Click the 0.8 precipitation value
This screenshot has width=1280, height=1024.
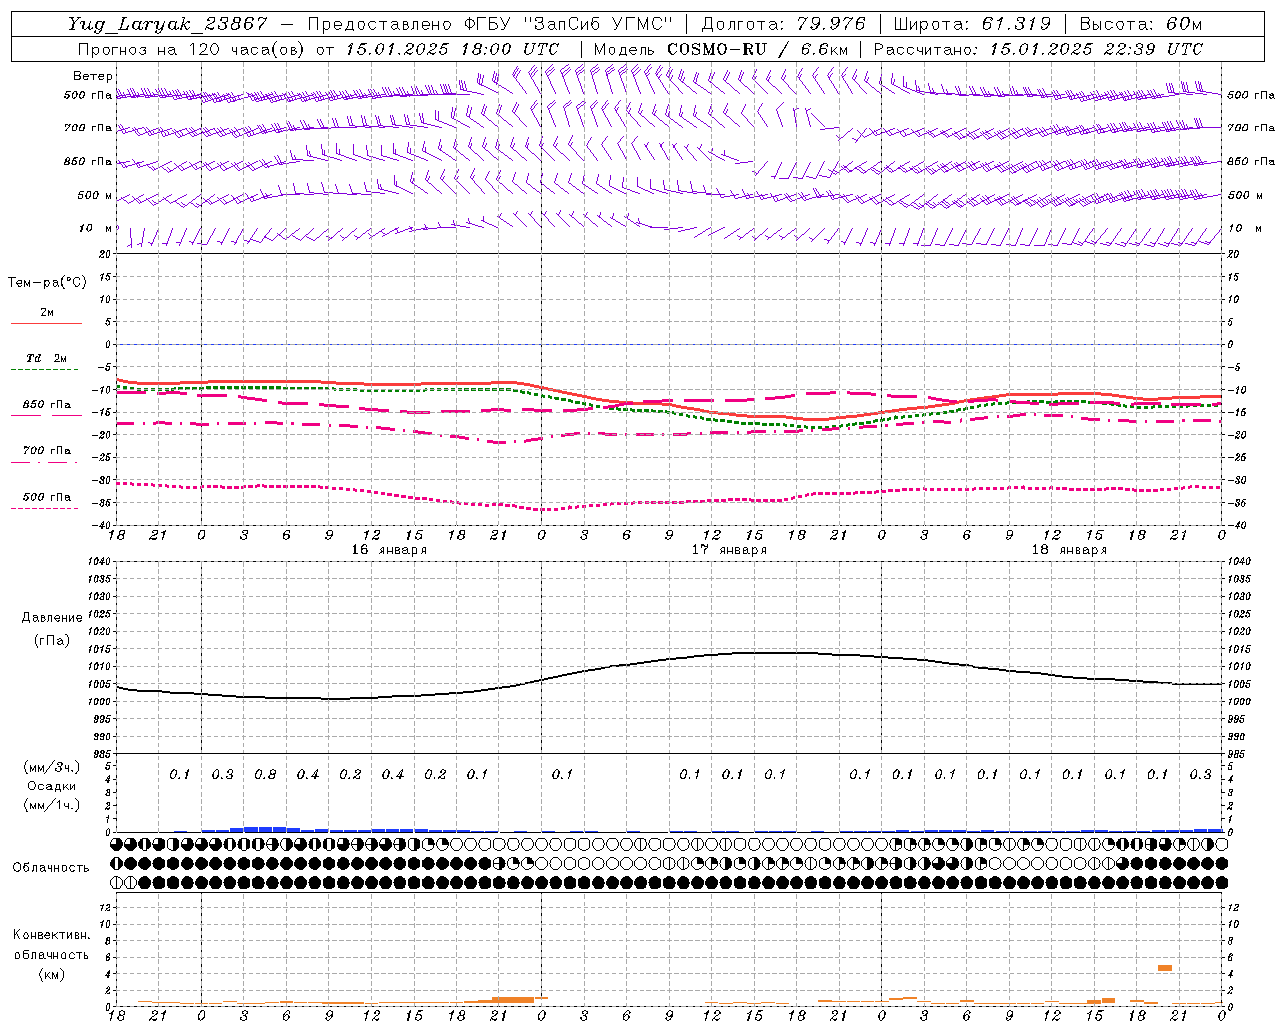pyautogui.click(x=265, y=774)
